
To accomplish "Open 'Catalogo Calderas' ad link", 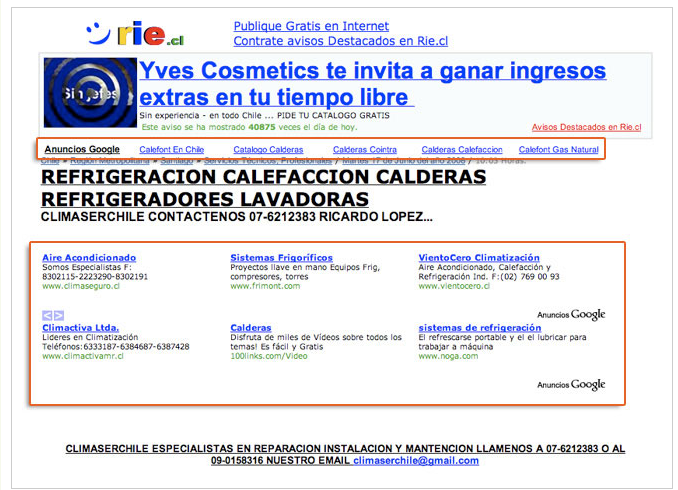I will click(268, 150).
